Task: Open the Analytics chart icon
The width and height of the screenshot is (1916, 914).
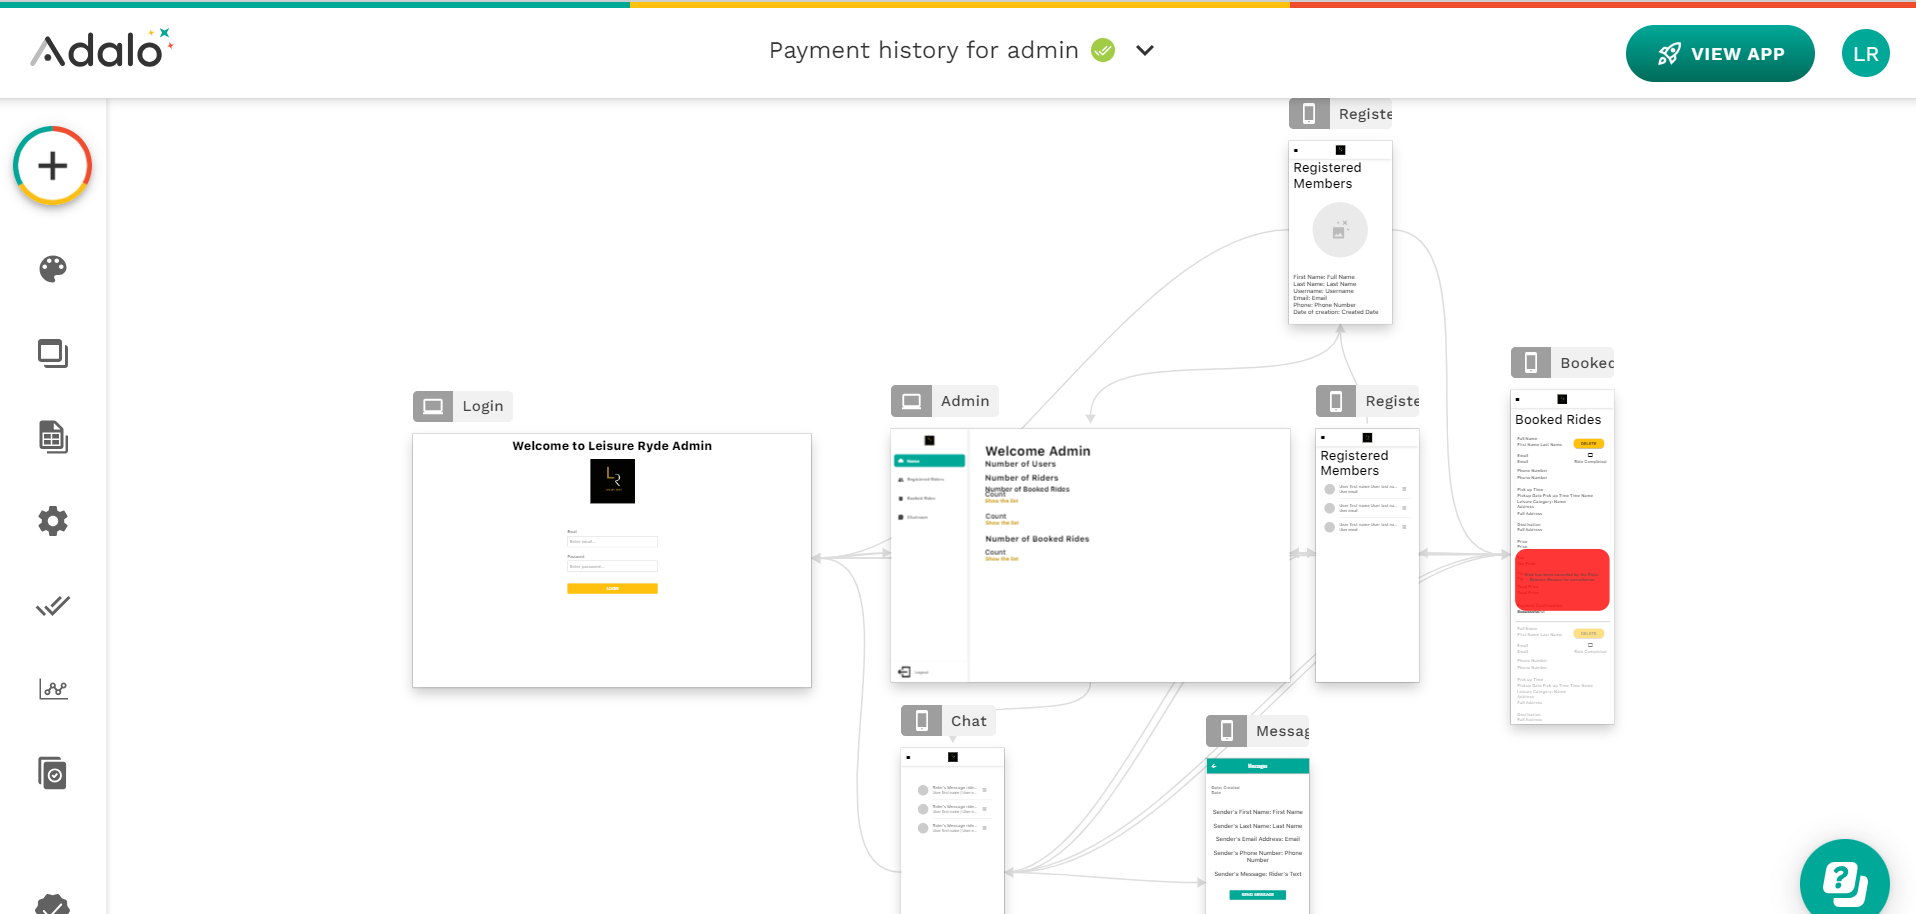Action: (53, 689)
